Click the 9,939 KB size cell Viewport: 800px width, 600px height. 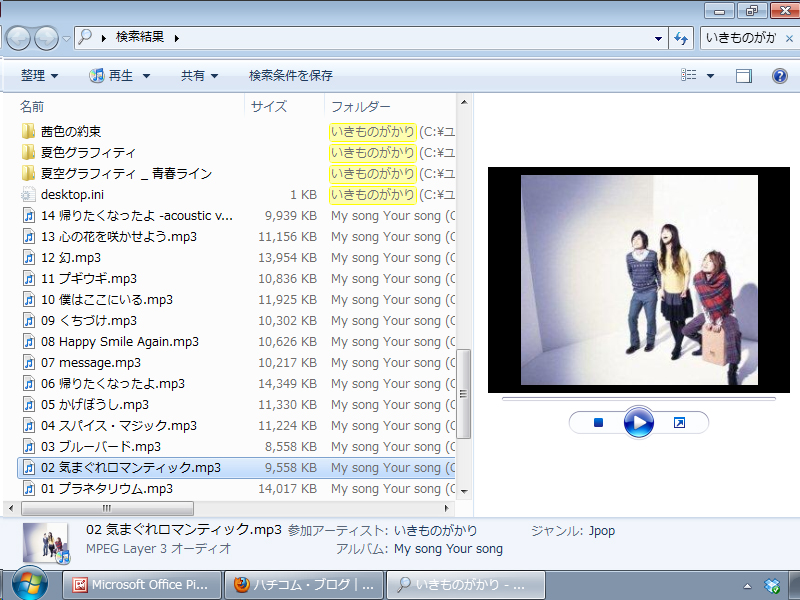(x=291, y=216)
